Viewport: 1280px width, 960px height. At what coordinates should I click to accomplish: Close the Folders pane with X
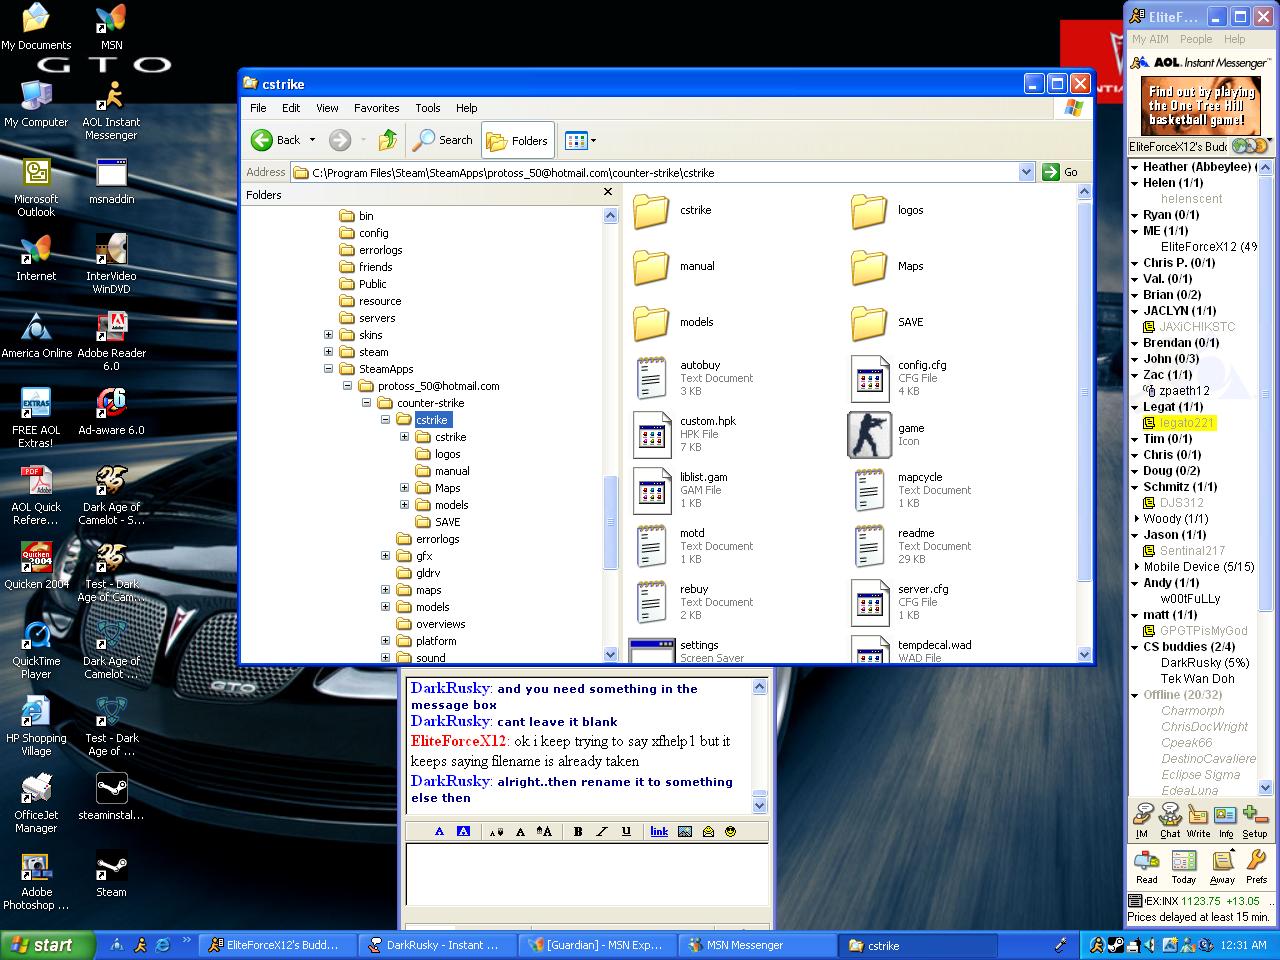tap(607, 192)
